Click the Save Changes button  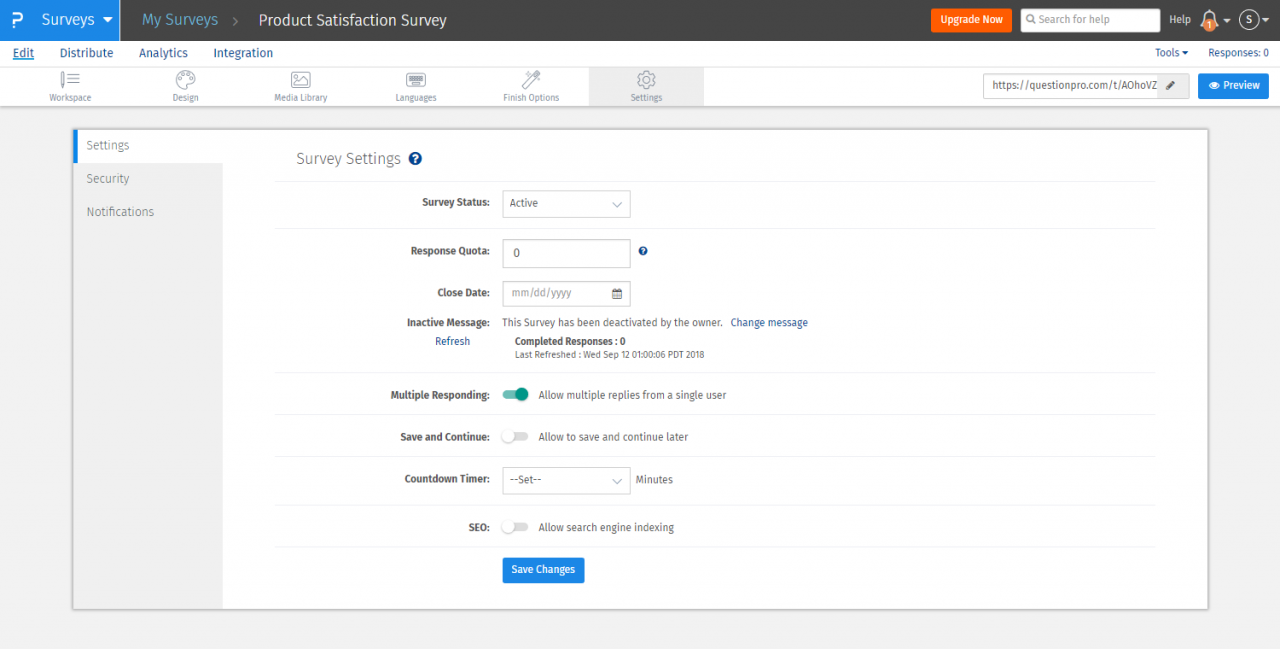543,570
